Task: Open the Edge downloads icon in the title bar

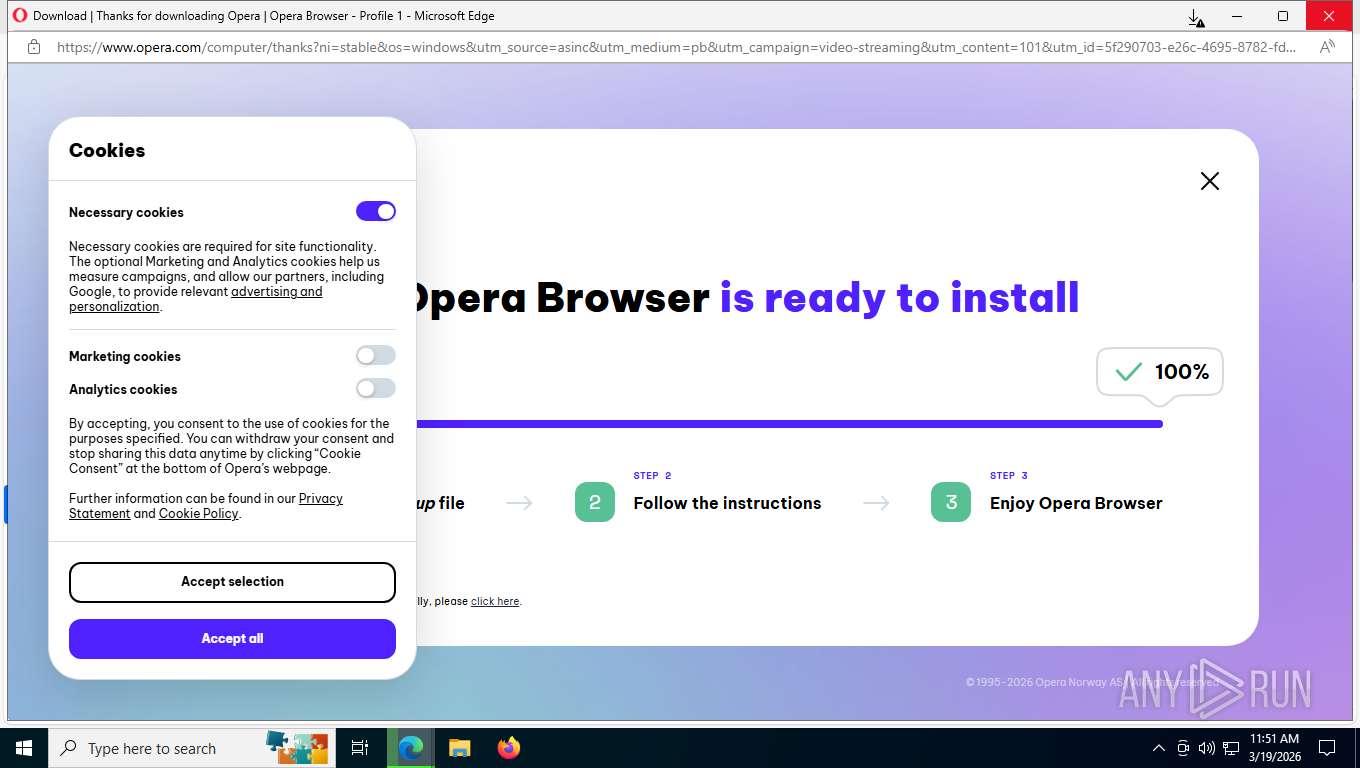Action: pyautogui.click(x=1196, y=17)
